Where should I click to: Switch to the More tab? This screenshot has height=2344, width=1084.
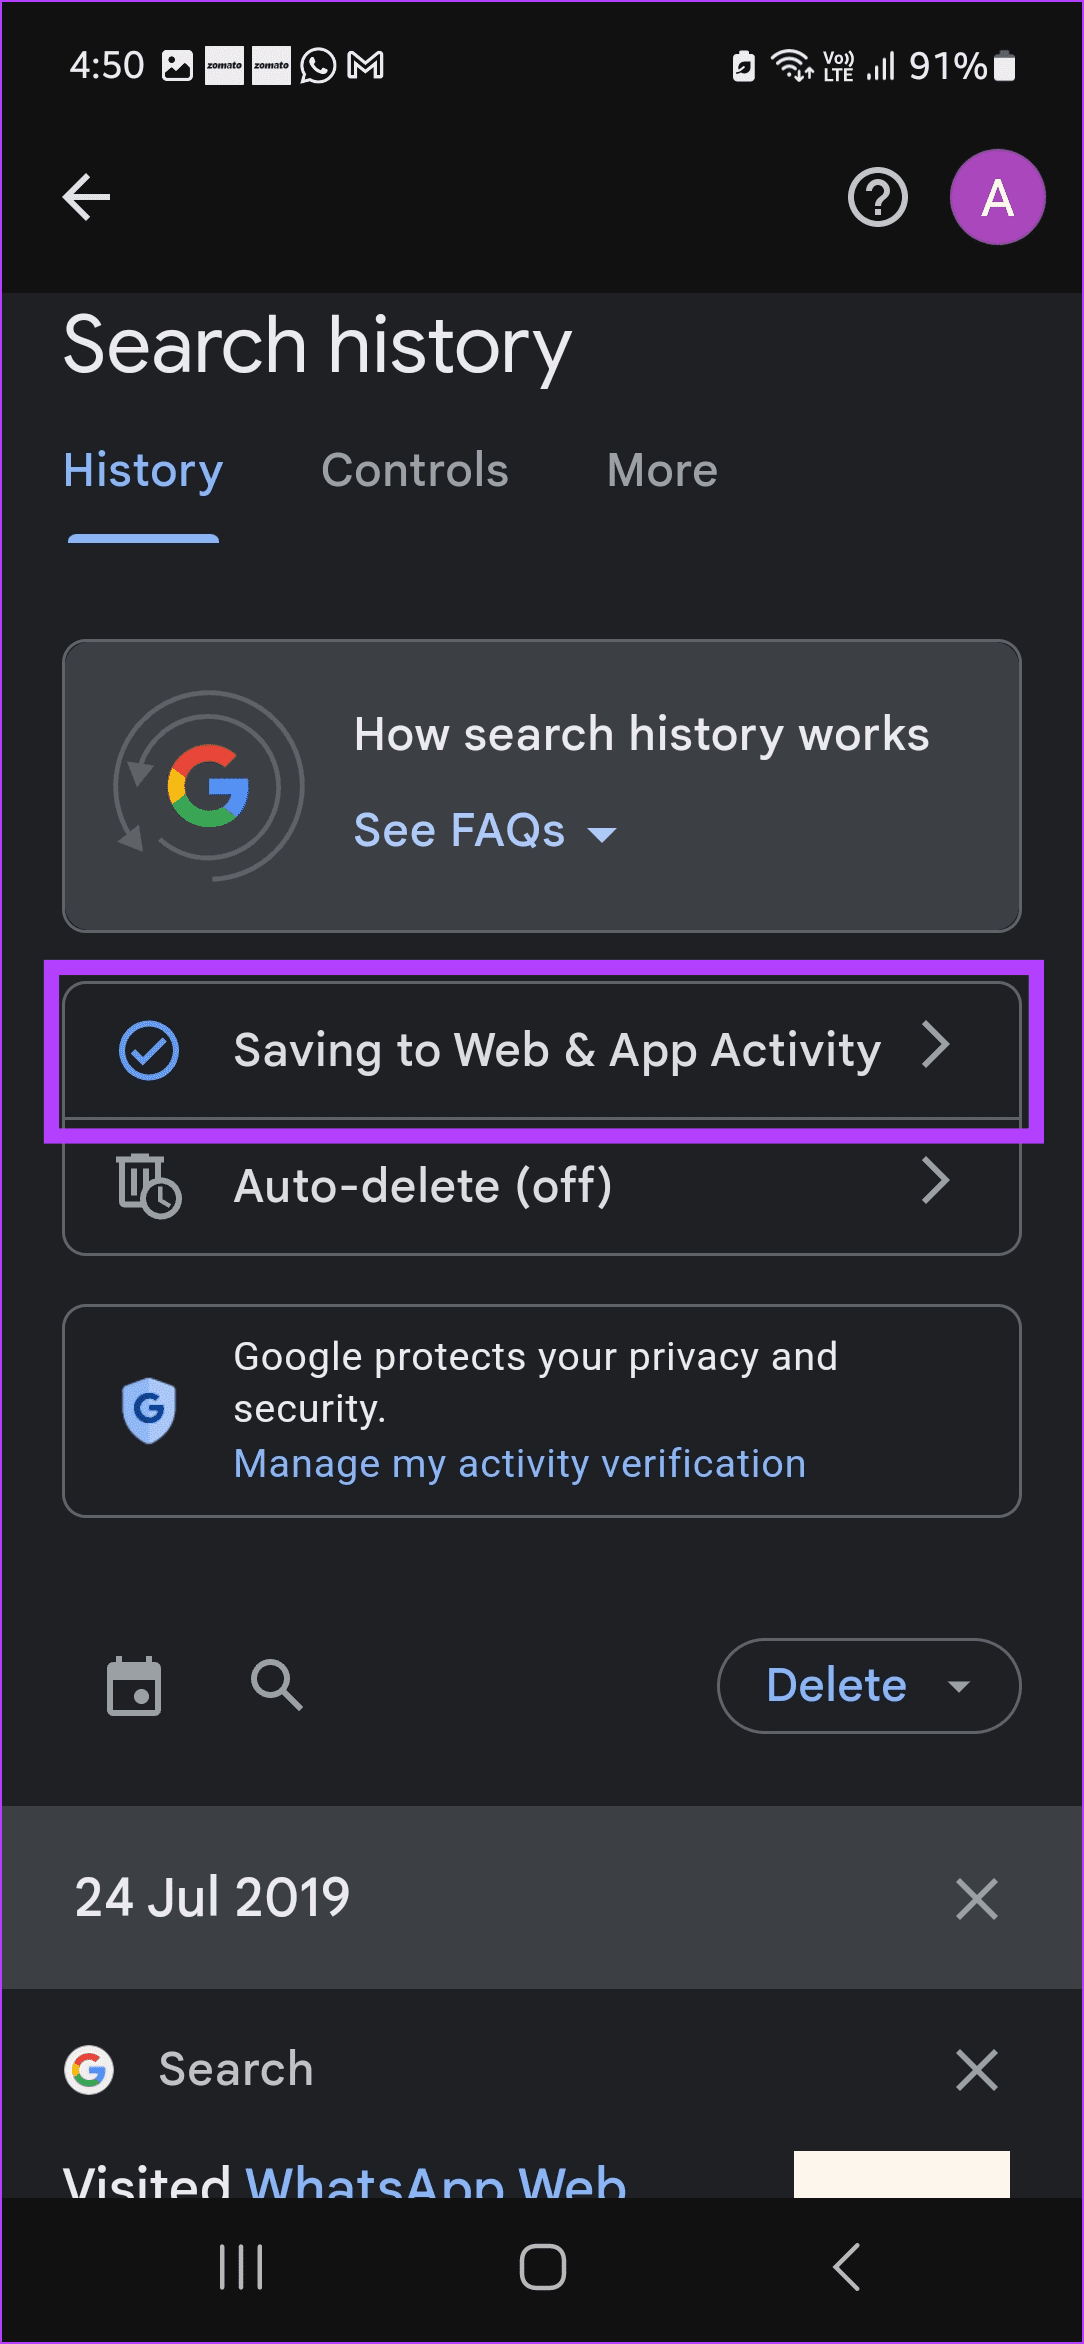point(661,470)
